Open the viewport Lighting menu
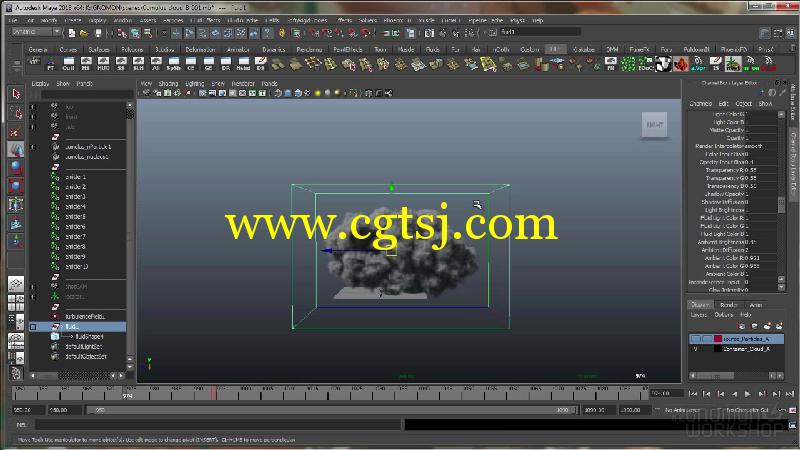The height and width of the screenshot is (450, 800). pos(194,84)
